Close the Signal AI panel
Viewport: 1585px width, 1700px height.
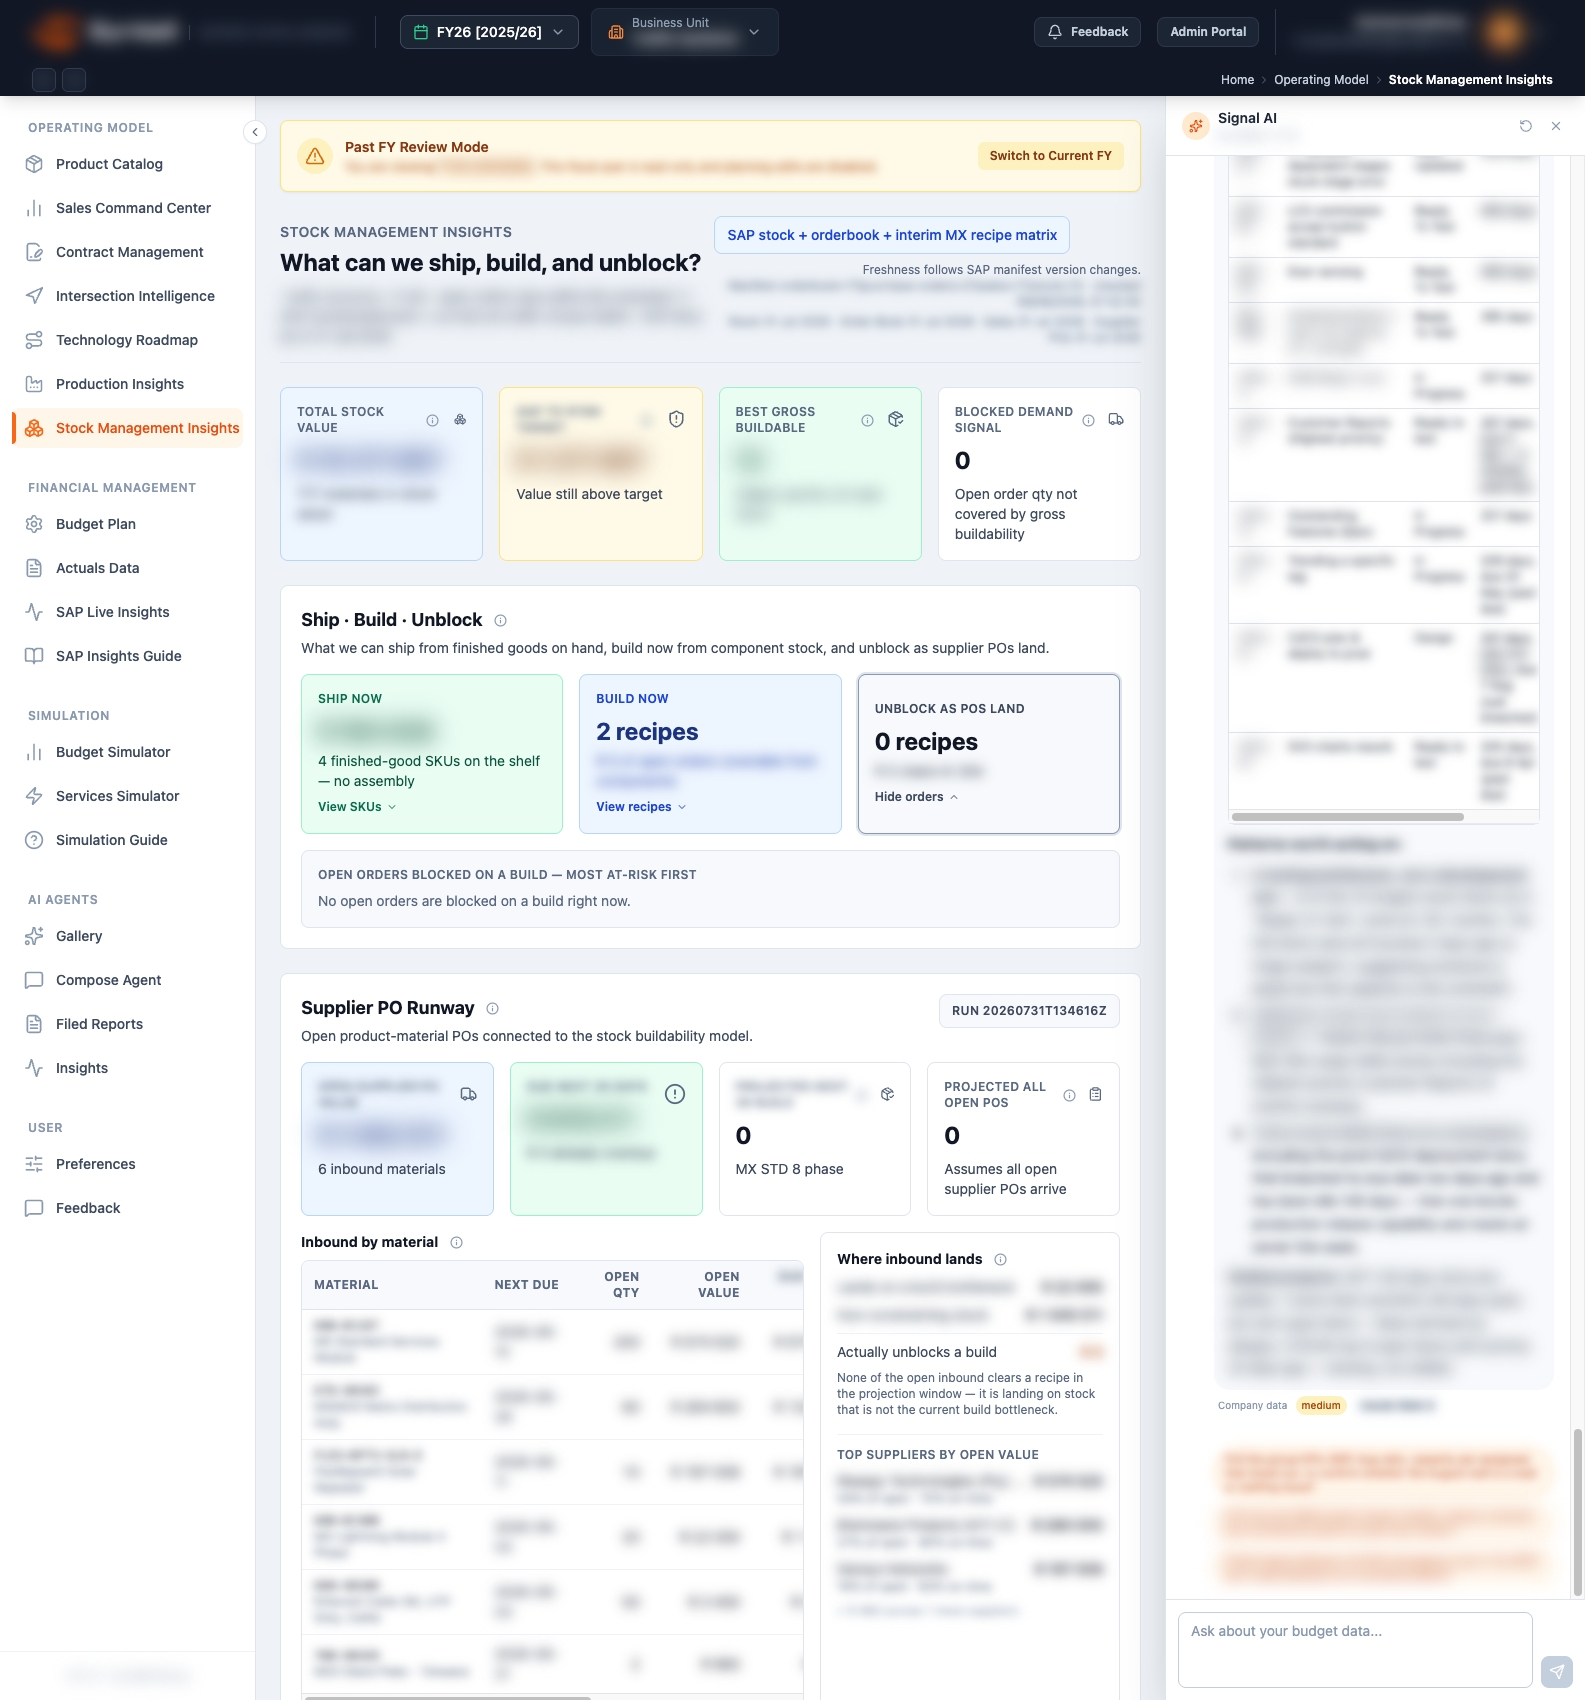[1556, 126]
